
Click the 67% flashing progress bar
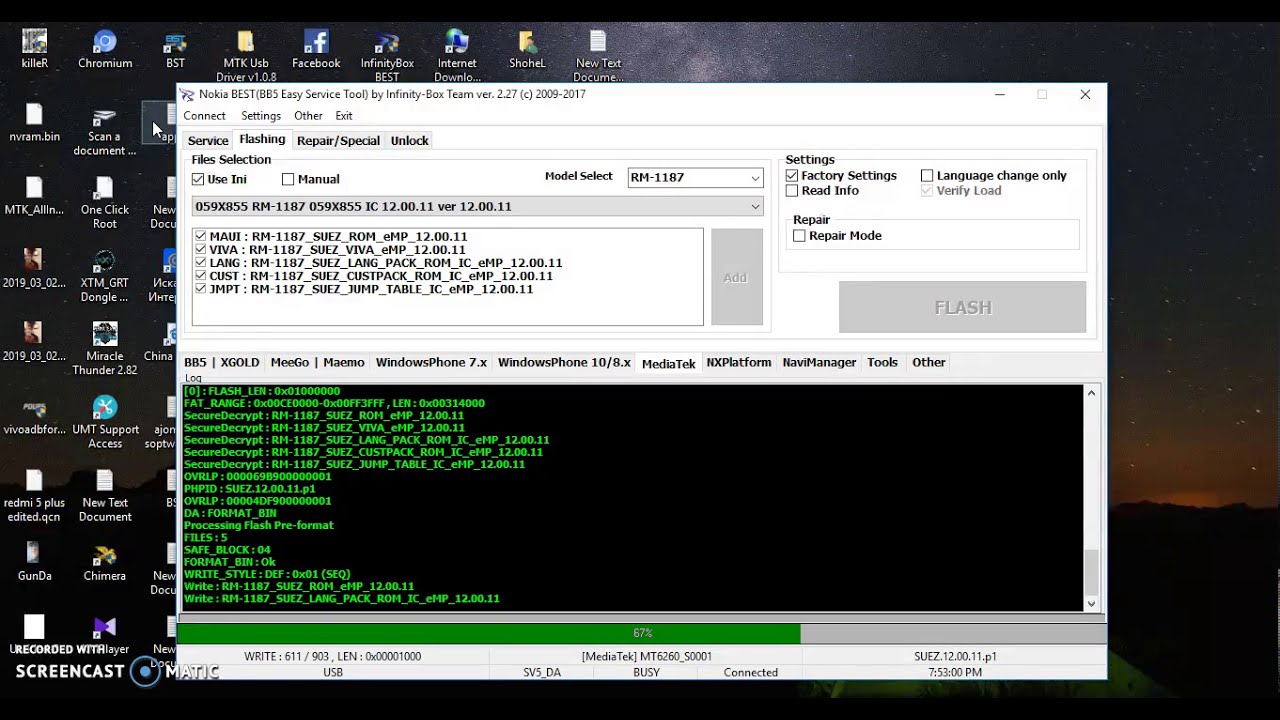point(641,633)
